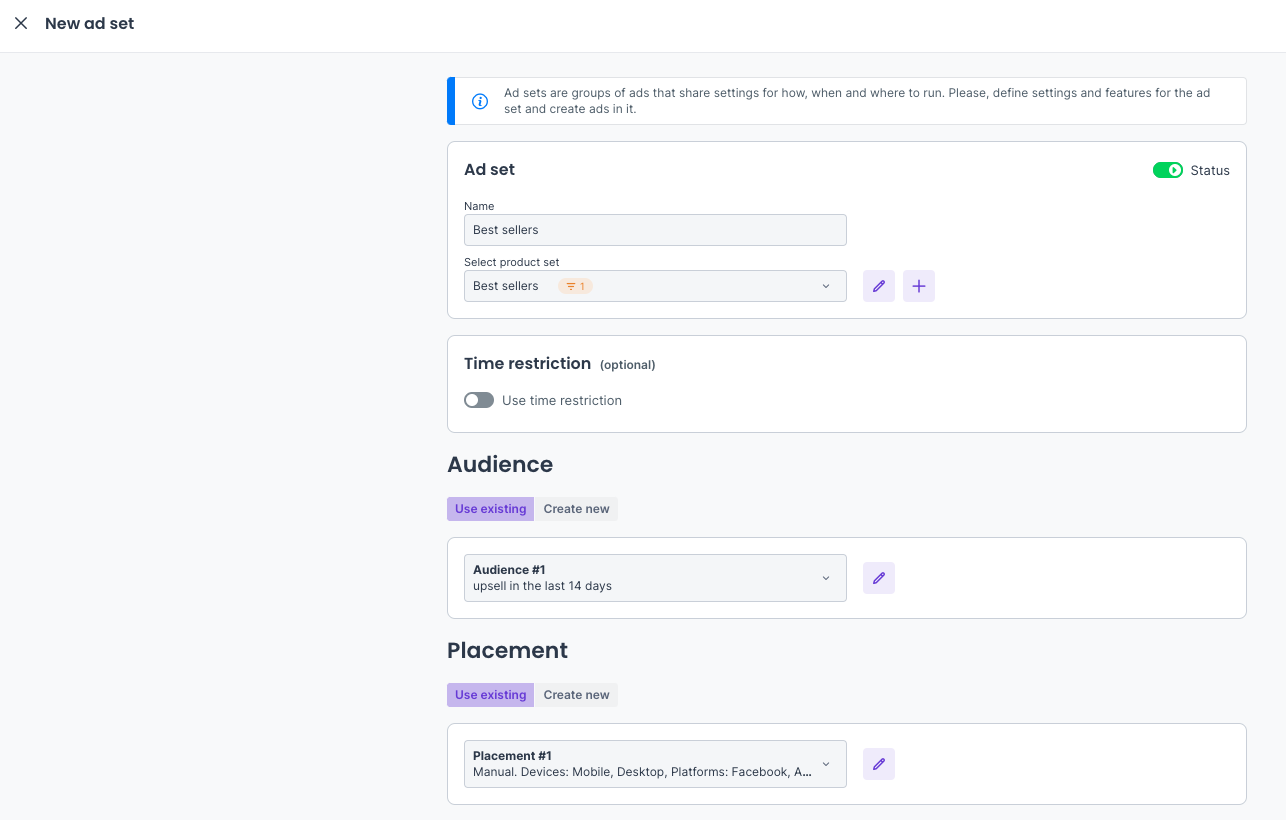Click the orange filter badge on product set
1286x820 pixels.
pyautogui.click(x=575, y=286)
